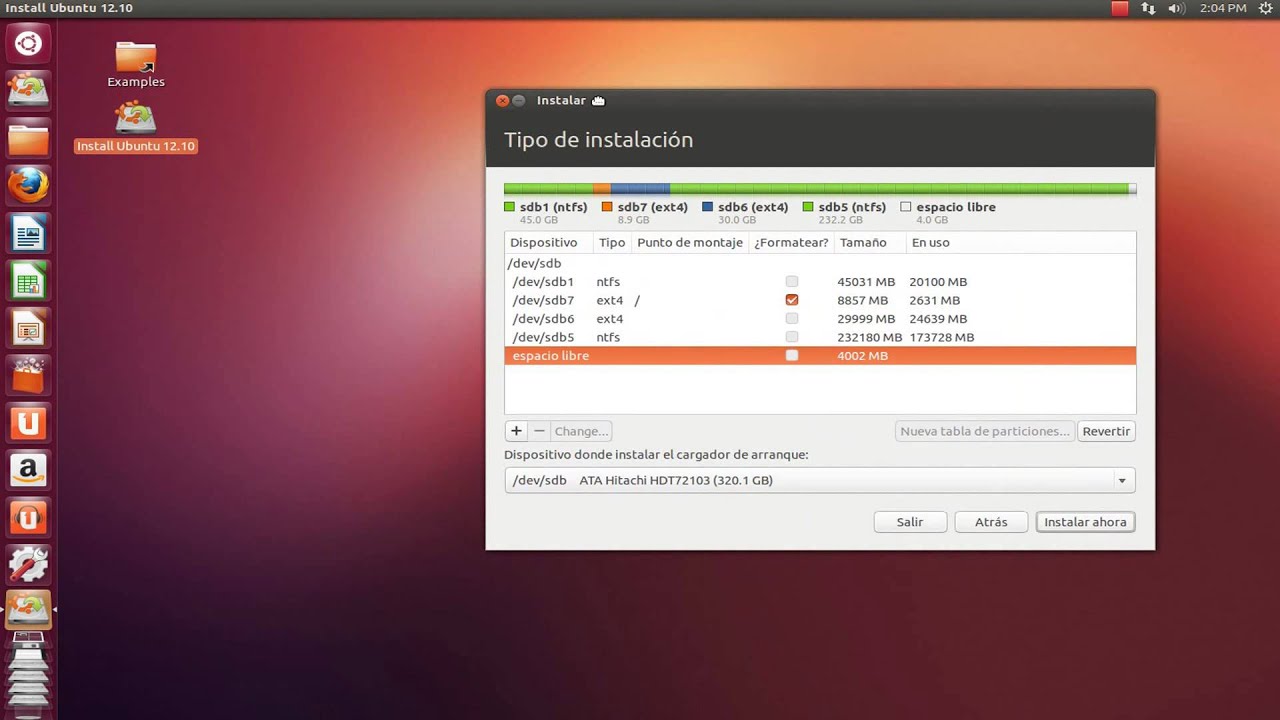Click the Salir button
The width and height of the screenshot is (1280, 720).
click(x=910, y=522)
